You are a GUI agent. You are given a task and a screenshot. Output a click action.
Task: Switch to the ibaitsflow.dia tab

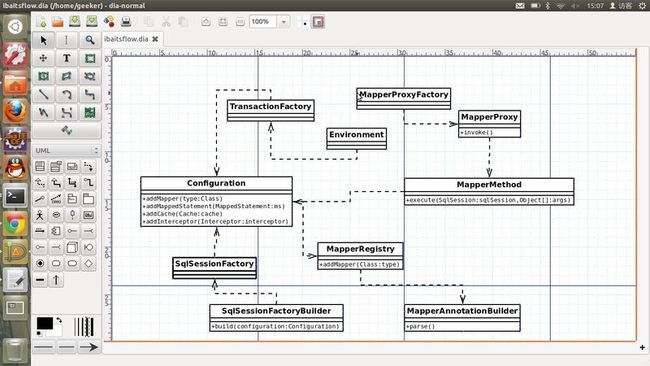[126, 39]
